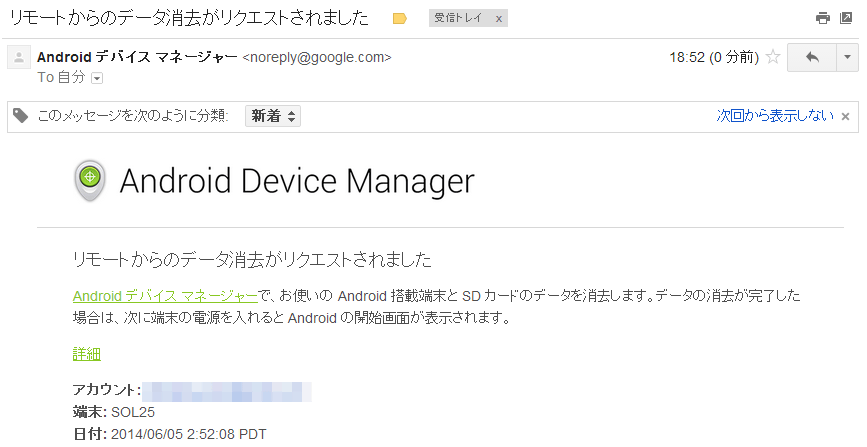867x447 pixels.
Task: Click the このメッセージを次のように分類 label
Action: (133, 116)
